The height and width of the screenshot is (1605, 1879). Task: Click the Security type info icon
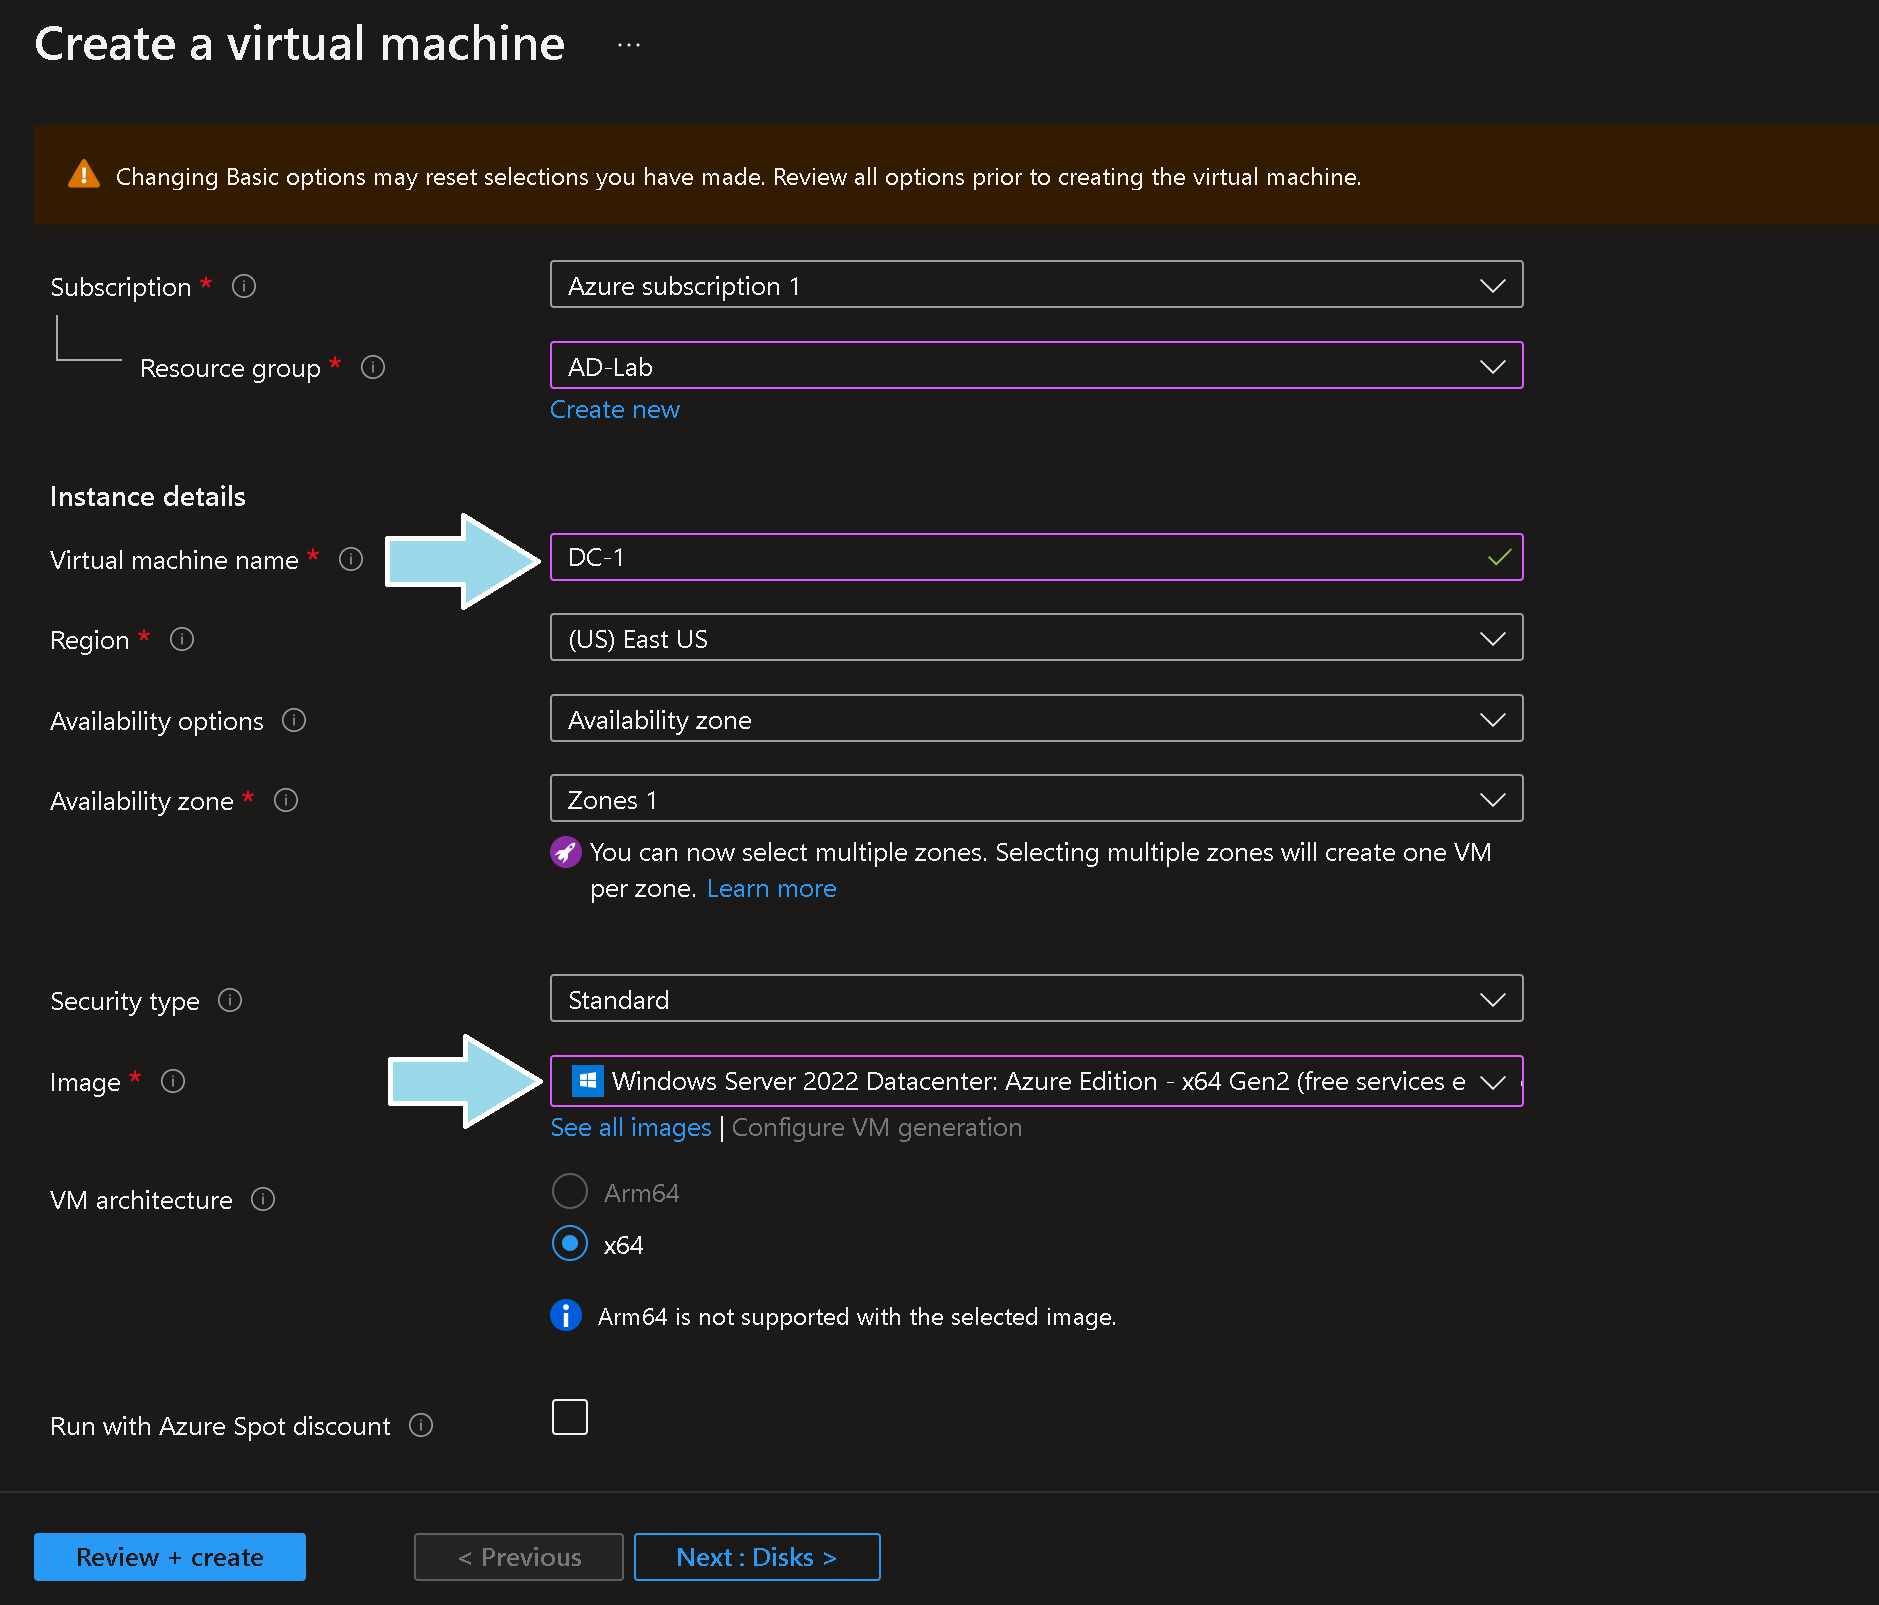click(x=230, y=1000)
